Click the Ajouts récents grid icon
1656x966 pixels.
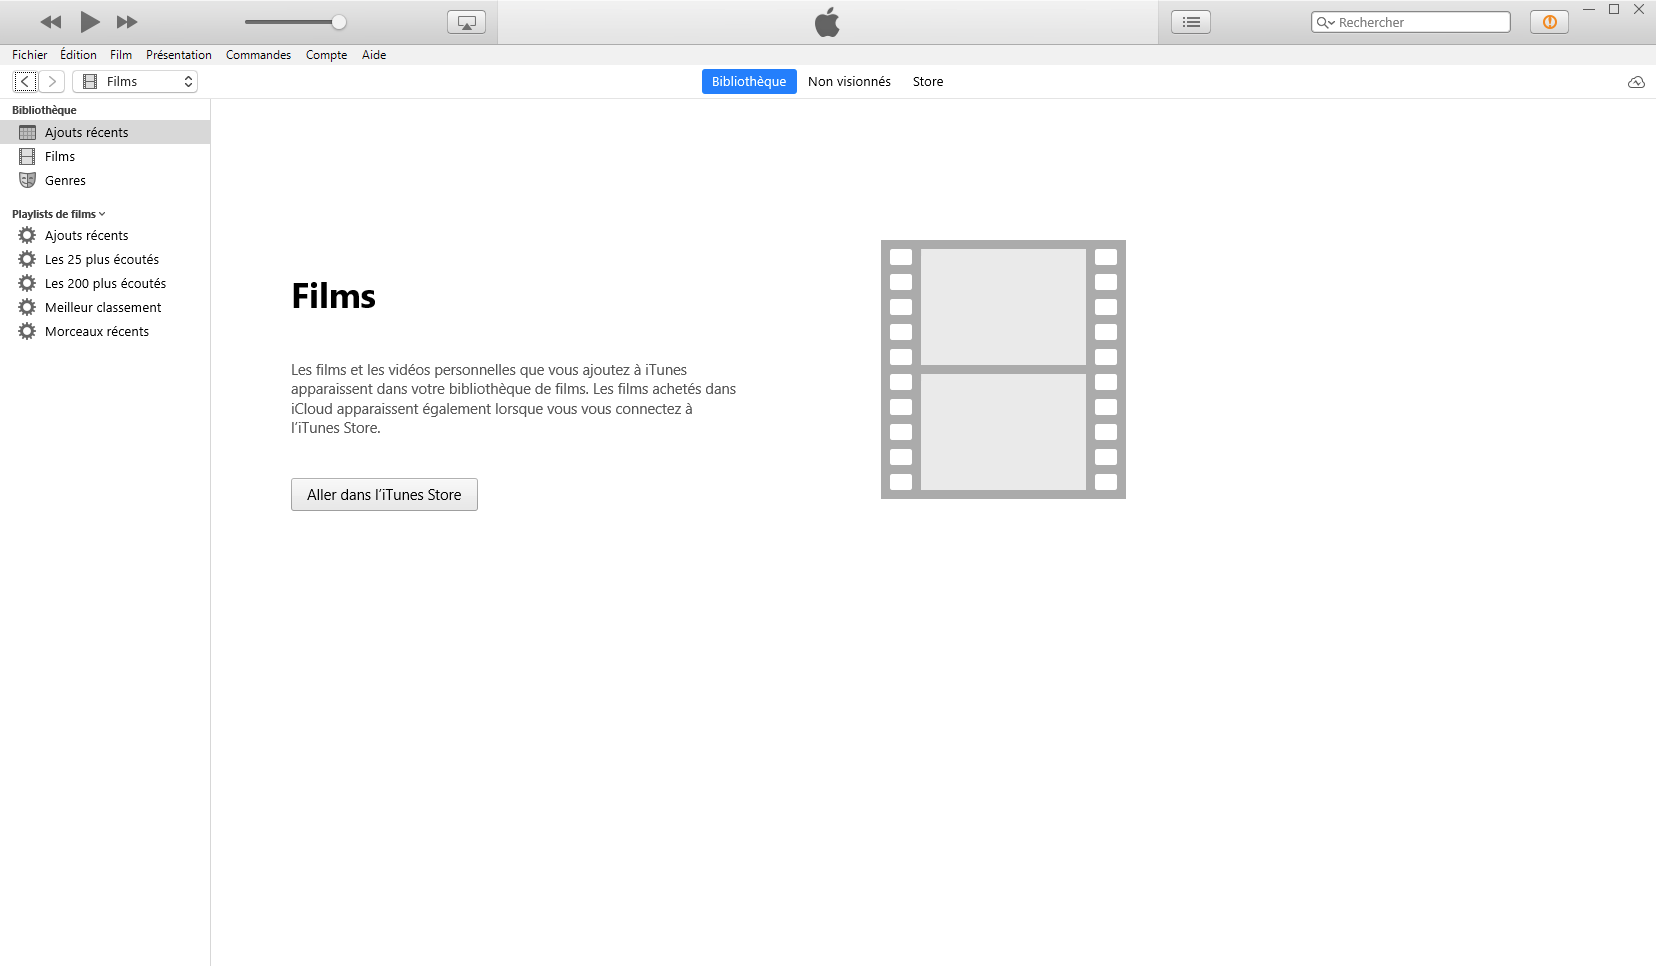(x=27, y=132)
